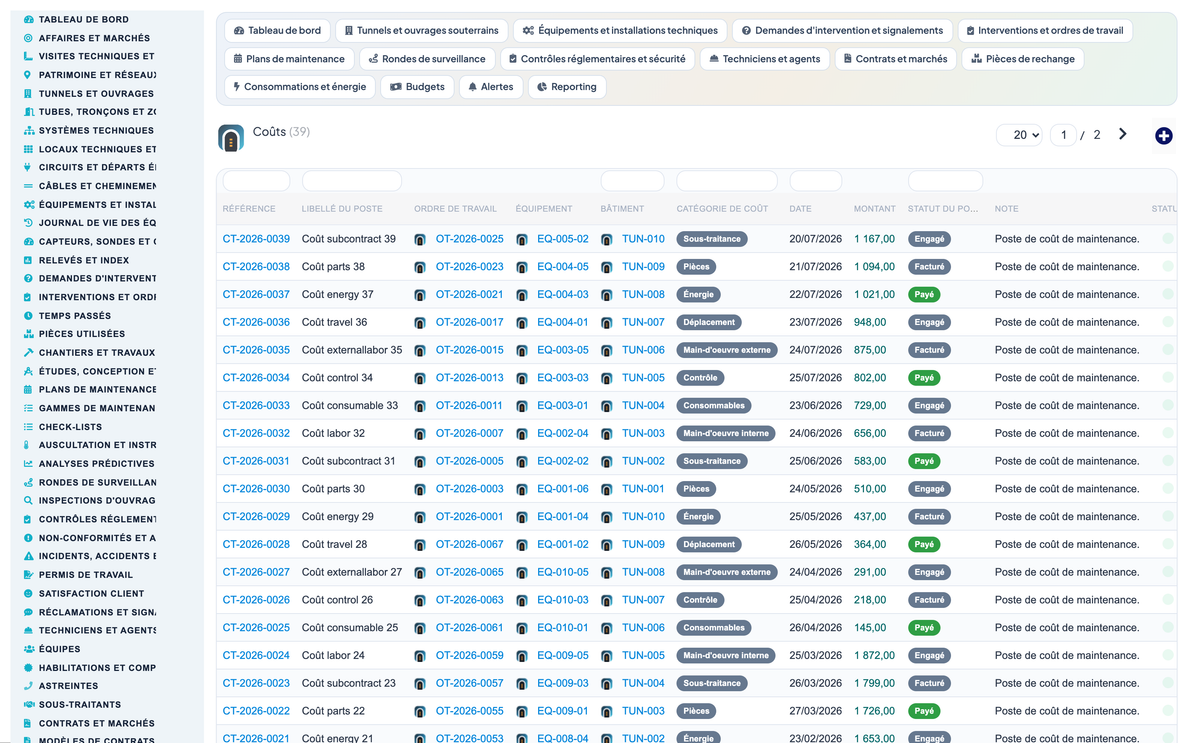
Task: Click Check-lists sidebar icon
Action: click(x=28, y=427)
